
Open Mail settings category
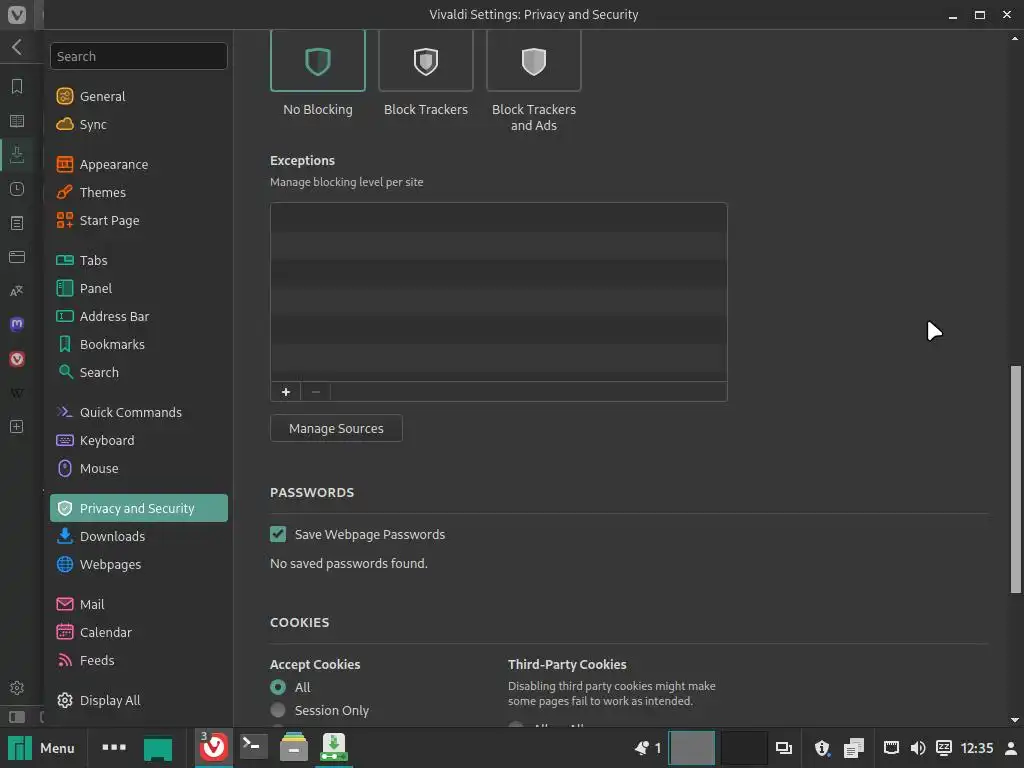click(138, 604)
